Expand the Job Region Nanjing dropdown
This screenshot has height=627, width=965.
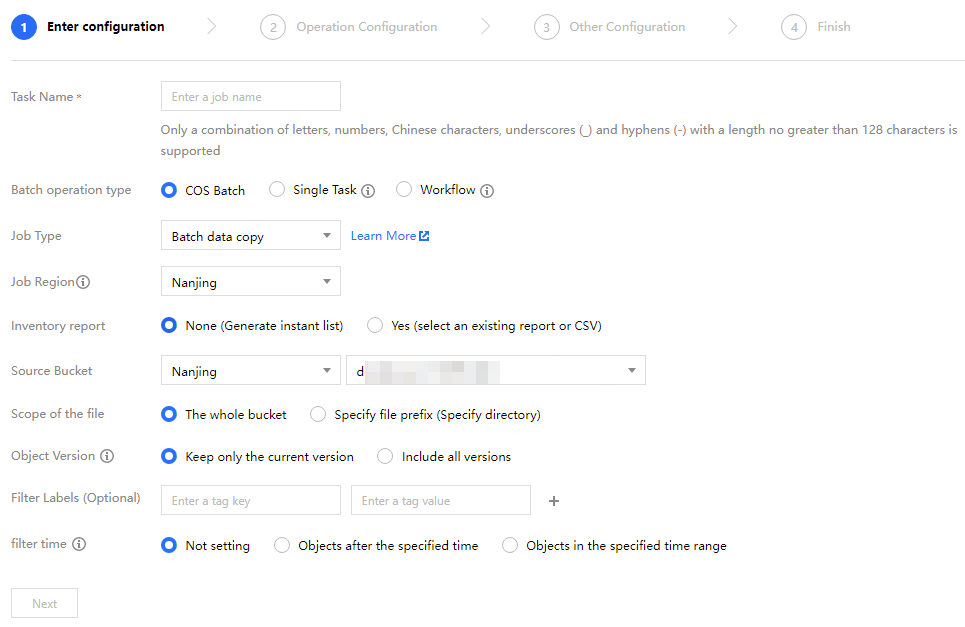click(250, 282)
